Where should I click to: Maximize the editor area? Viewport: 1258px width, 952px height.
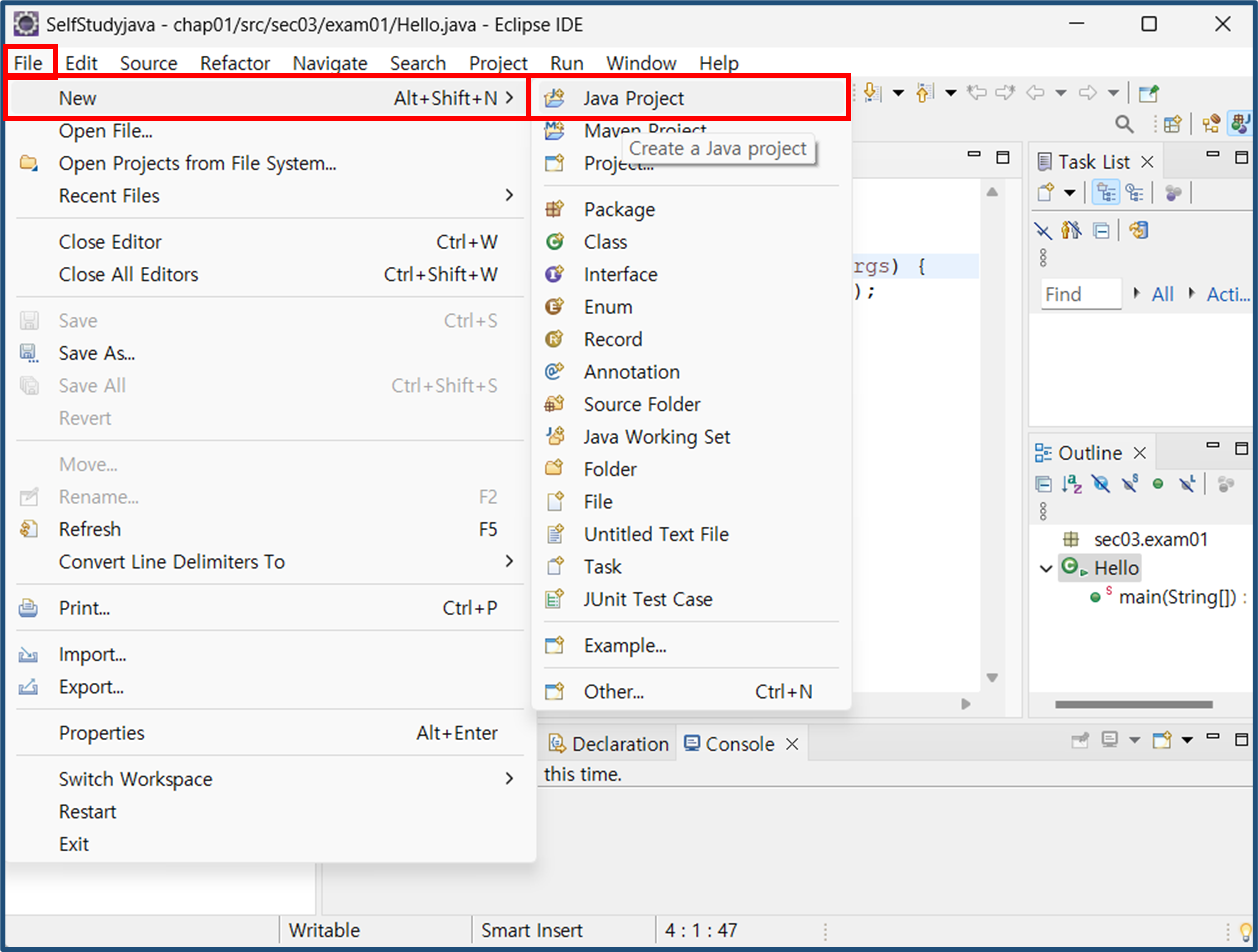[x=1003, y=157]
